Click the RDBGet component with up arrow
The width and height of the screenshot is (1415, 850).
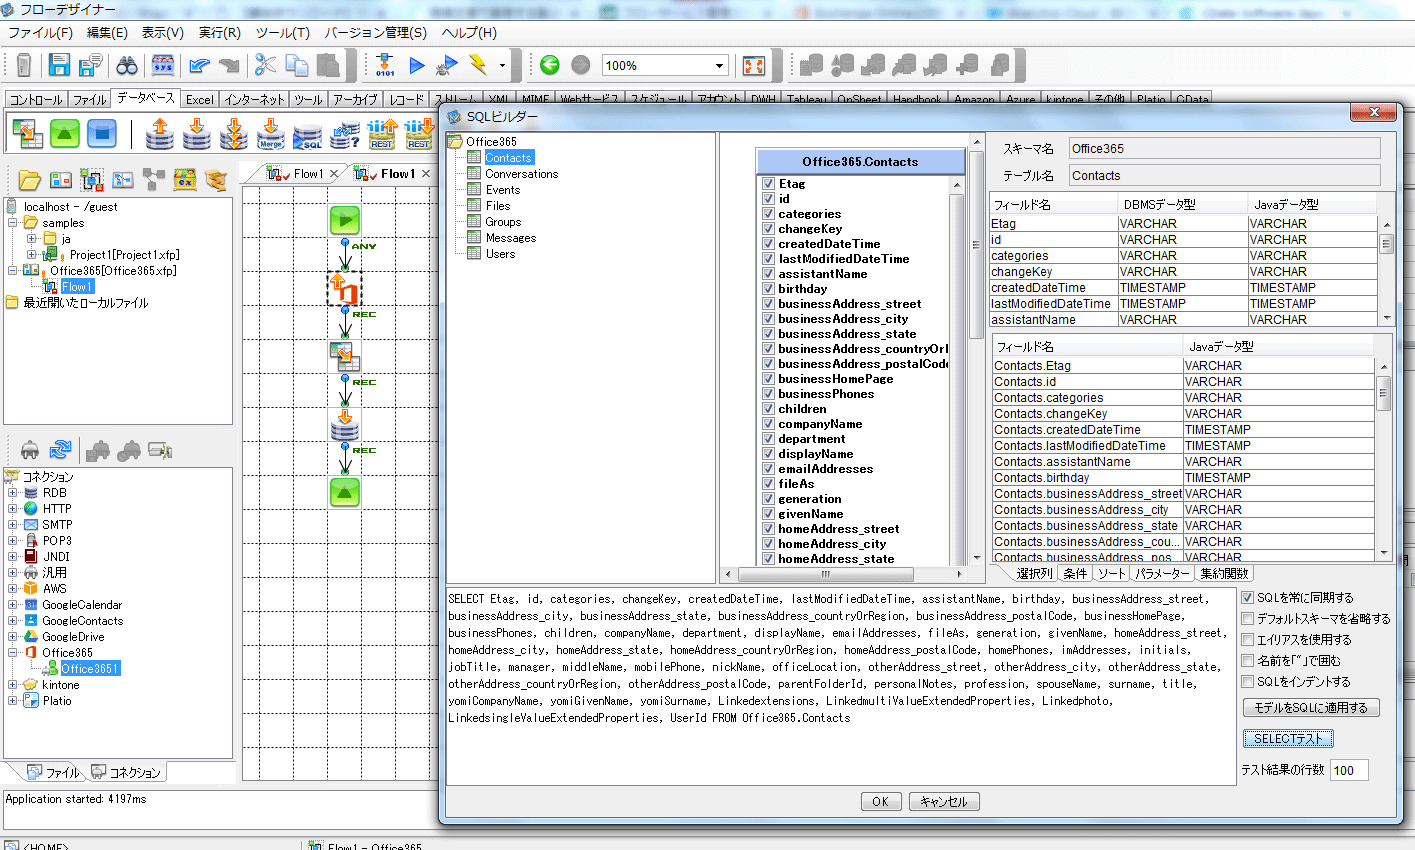pyautogui.click(x=159, y=133)
